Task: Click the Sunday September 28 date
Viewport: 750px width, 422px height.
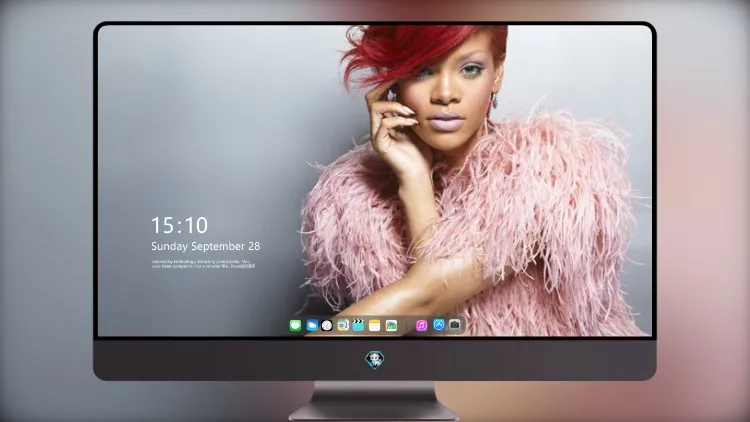Action: point(206,246)
